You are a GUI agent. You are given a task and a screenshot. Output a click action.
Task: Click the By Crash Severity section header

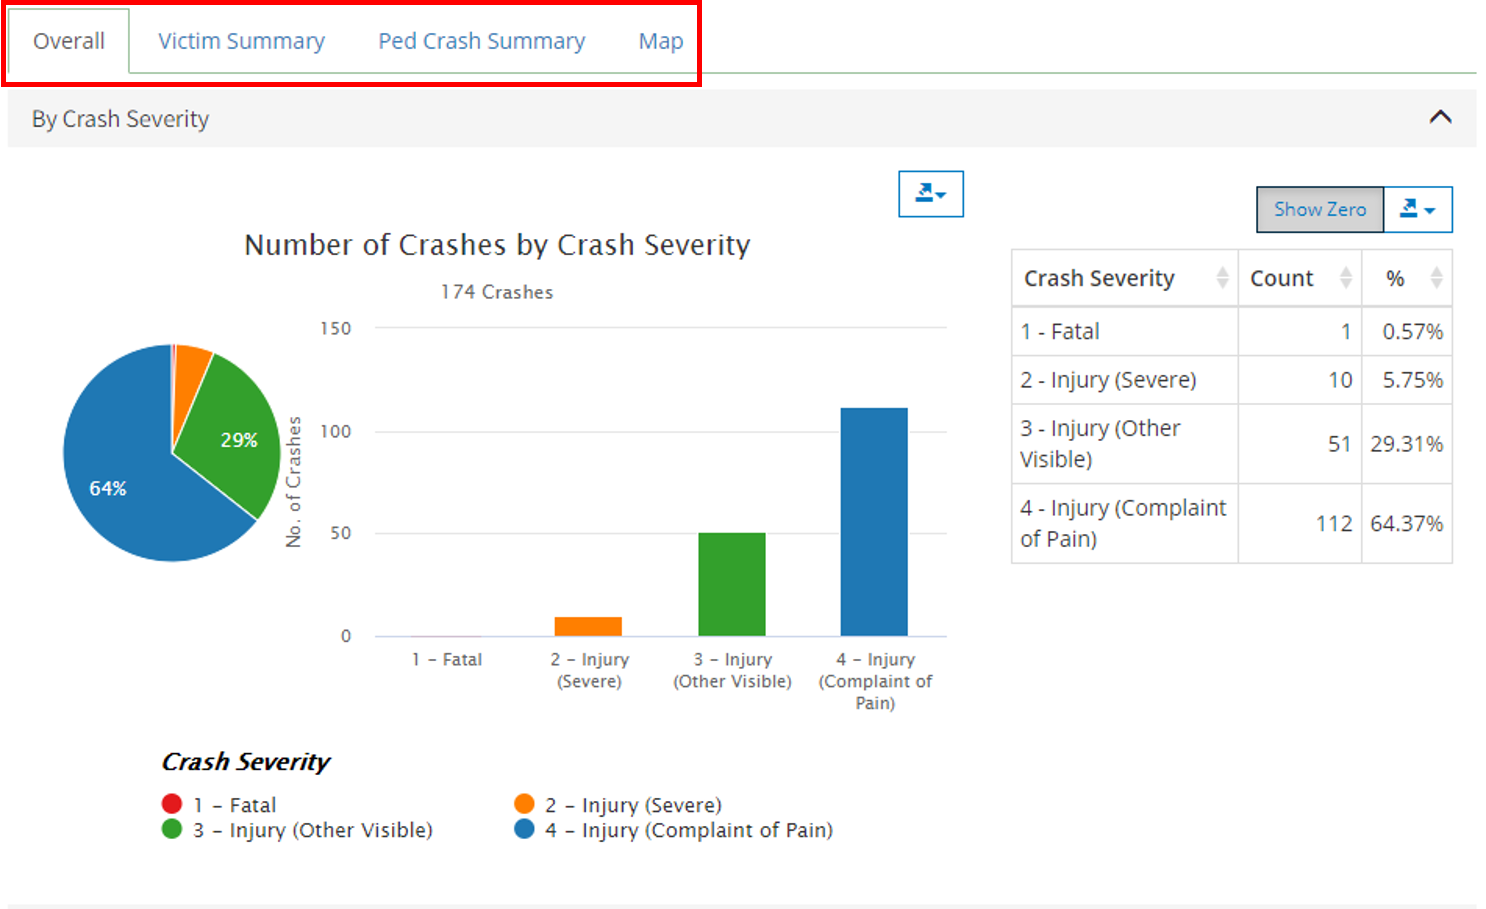[x=119, y=118]
